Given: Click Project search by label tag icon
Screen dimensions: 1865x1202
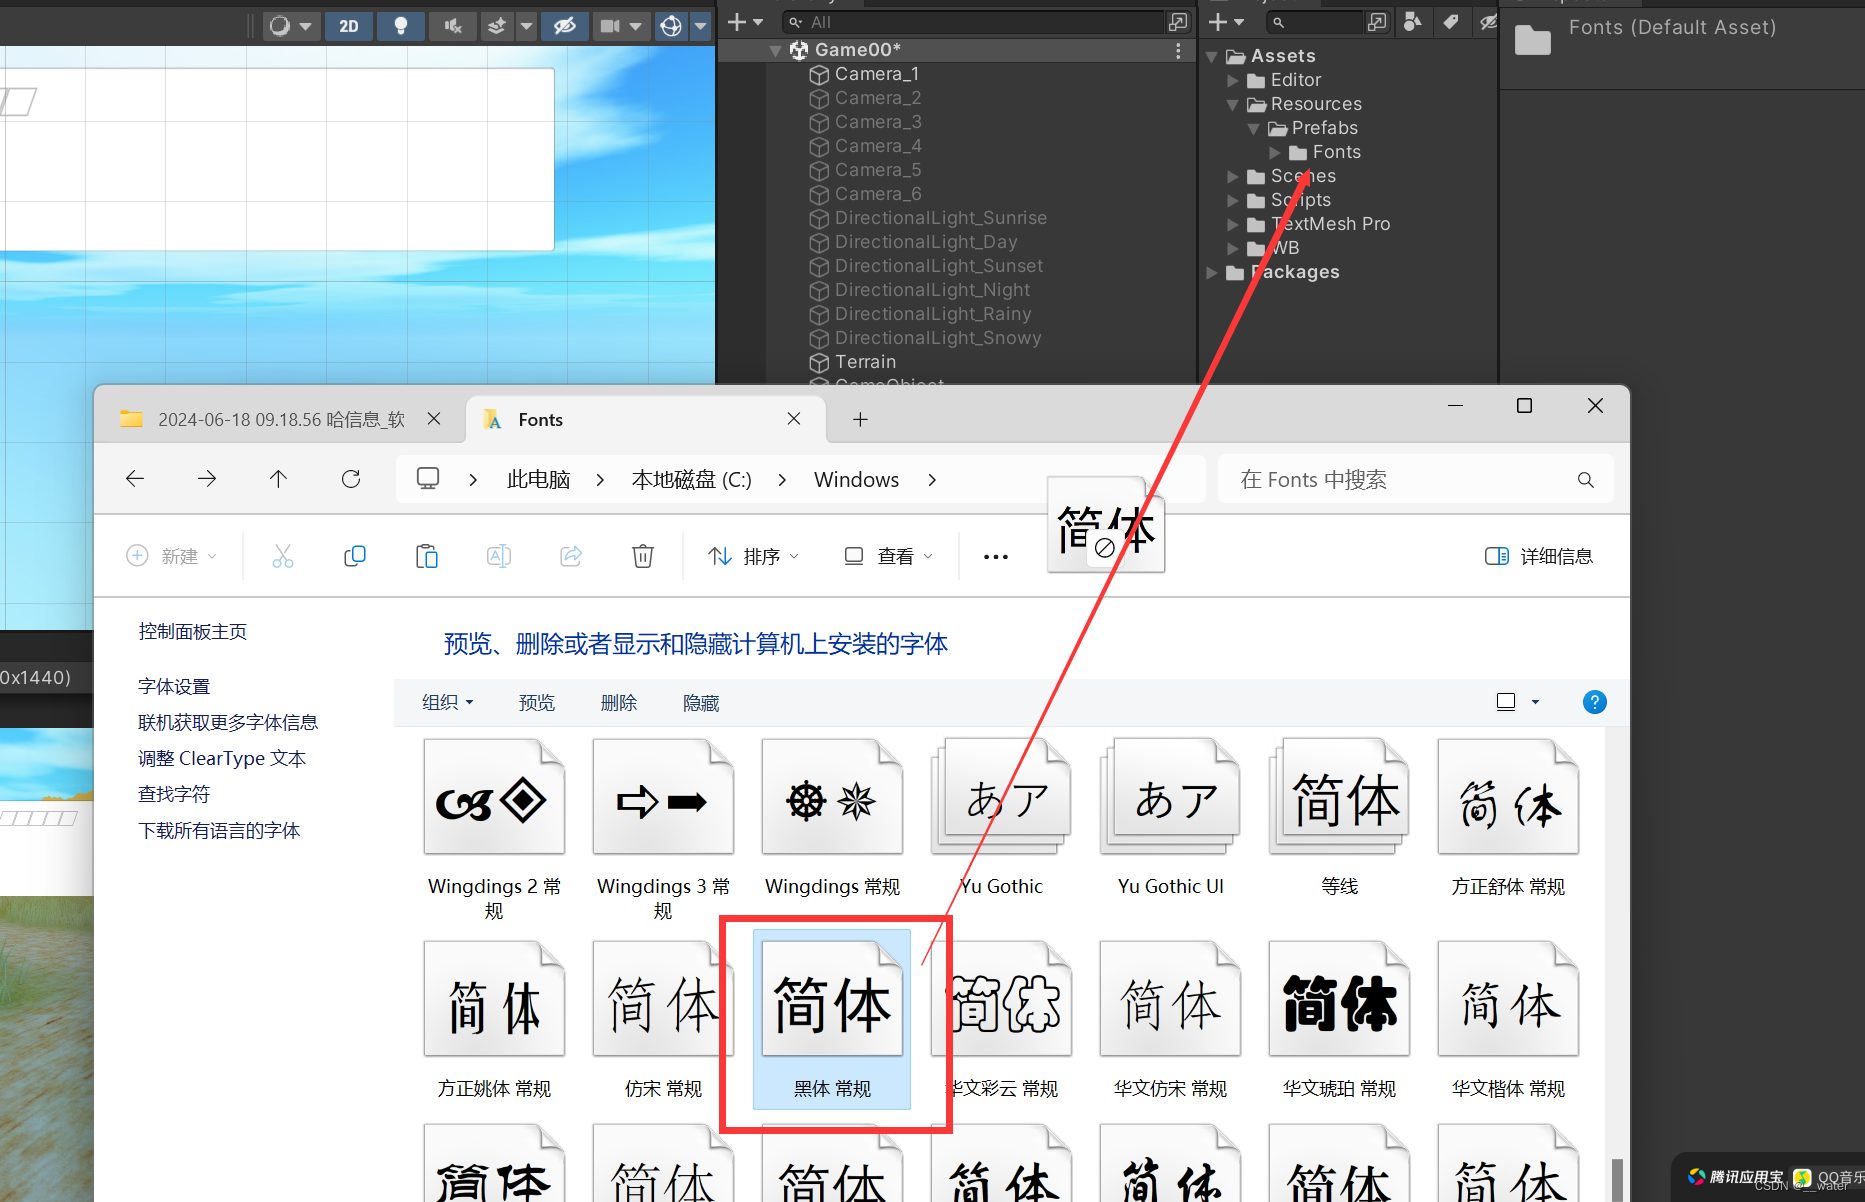Looking at the screenshot, I should click(1450, 22).
